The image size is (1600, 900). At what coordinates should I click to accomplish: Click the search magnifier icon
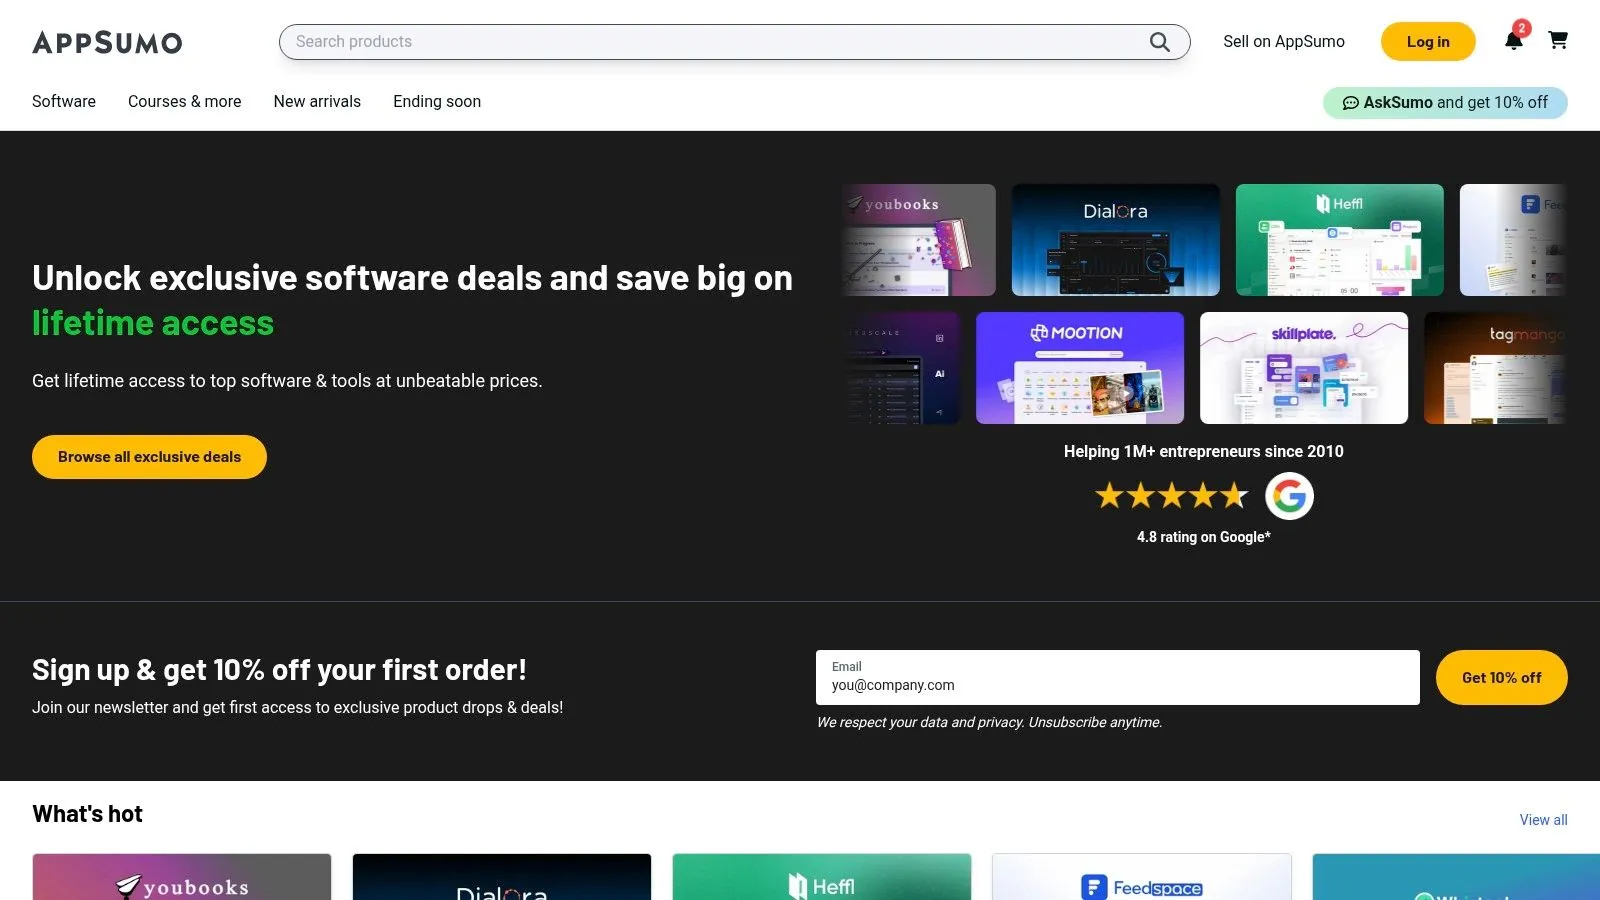1159,42
